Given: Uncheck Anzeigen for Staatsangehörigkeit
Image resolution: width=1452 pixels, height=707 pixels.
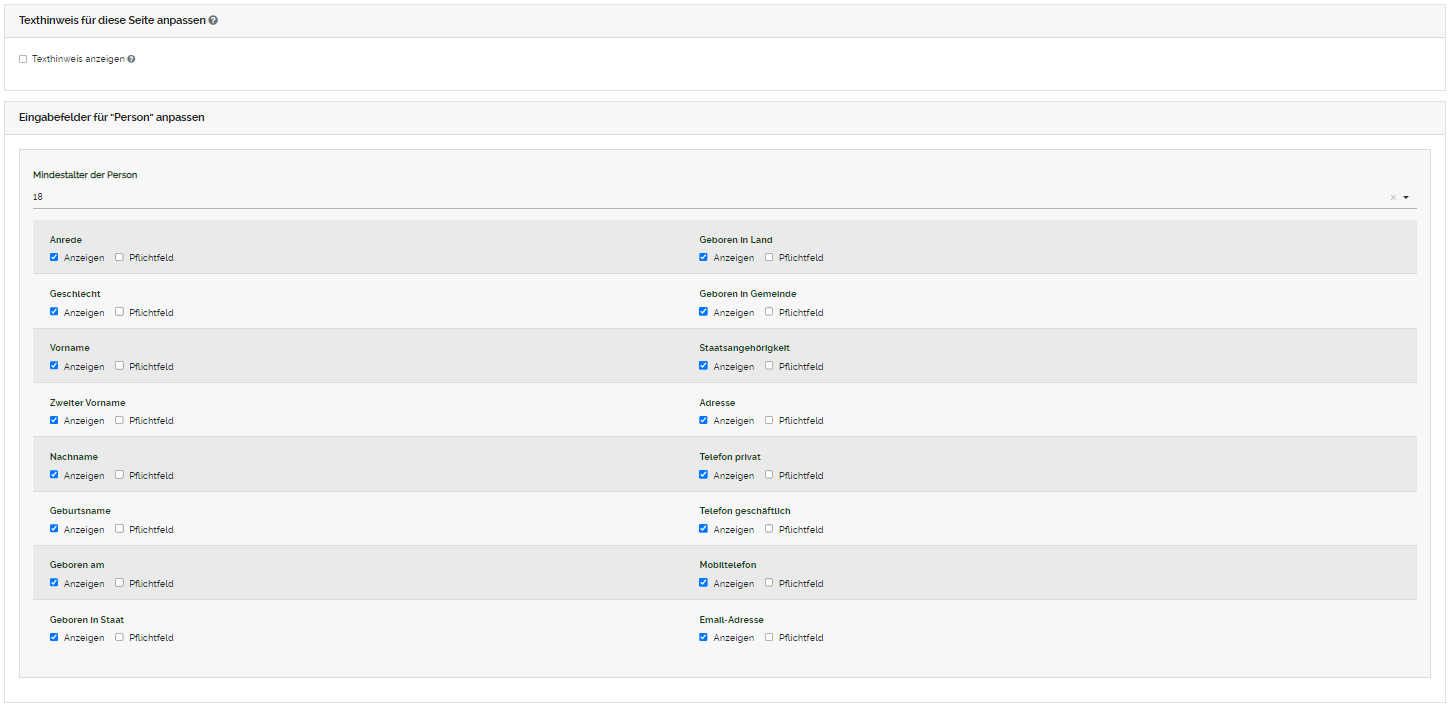Looking at the screenshot, I should (x=704, y=366).
